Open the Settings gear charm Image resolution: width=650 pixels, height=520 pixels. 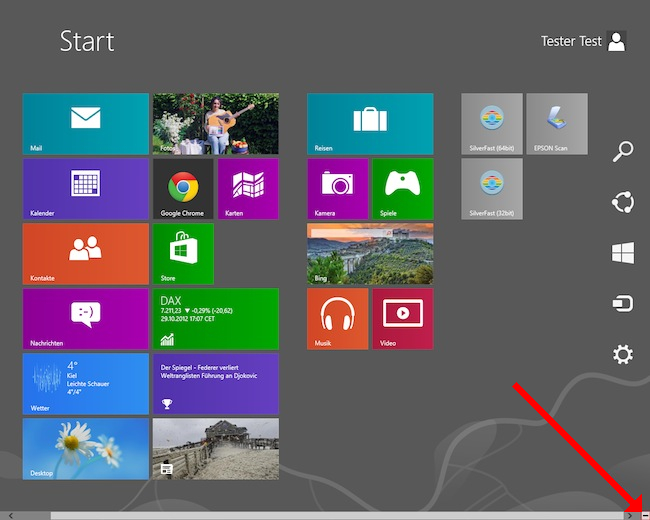click(623, 355)
